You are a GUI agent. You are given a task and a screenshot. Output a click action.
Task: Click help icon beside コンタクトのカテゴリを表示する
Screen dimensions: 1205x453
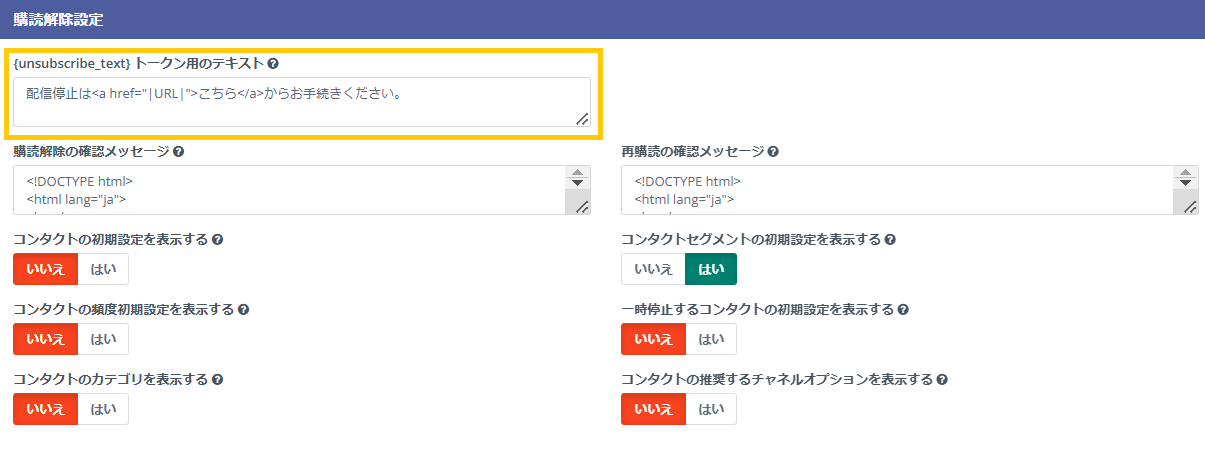point(218,380)
